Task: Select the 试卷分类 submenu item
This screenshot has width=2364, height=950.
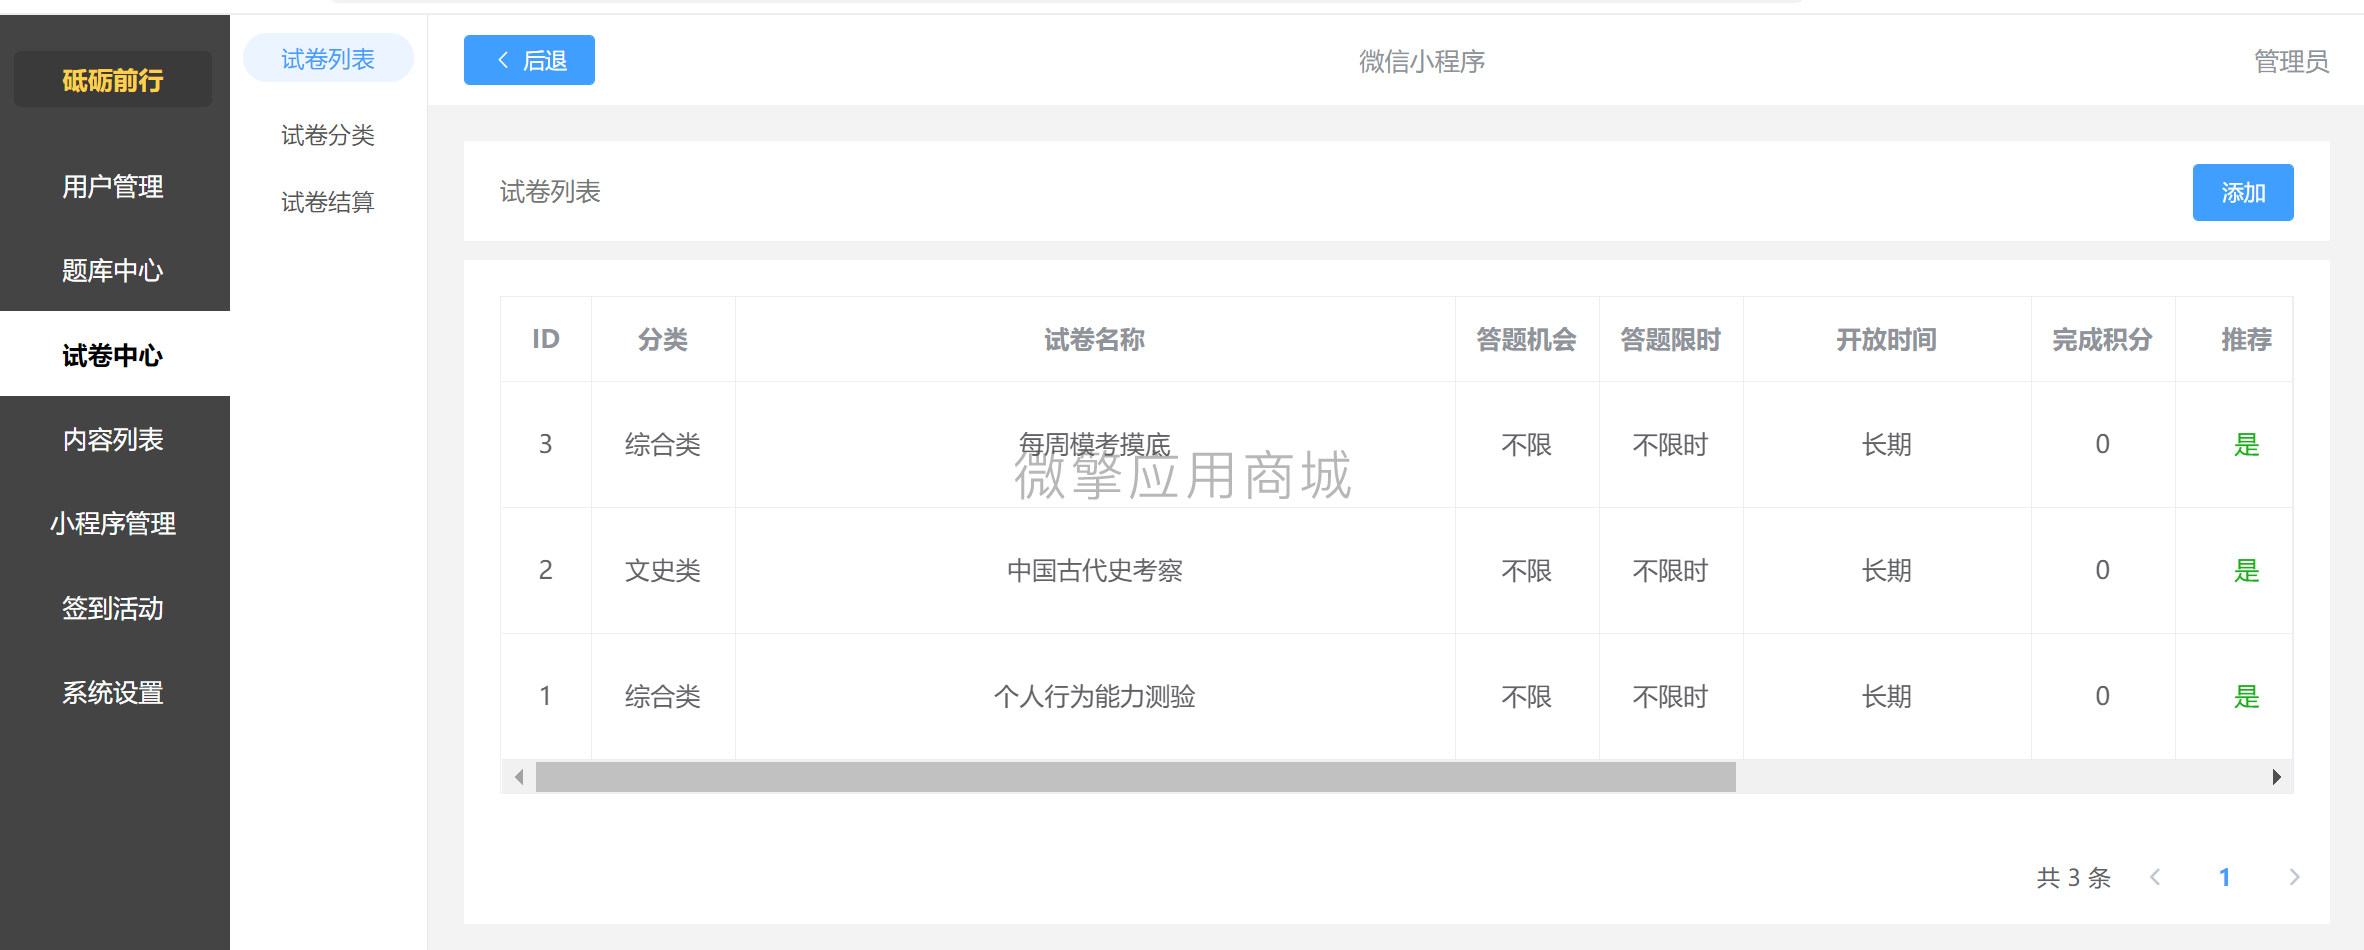Action: point(328,135)
